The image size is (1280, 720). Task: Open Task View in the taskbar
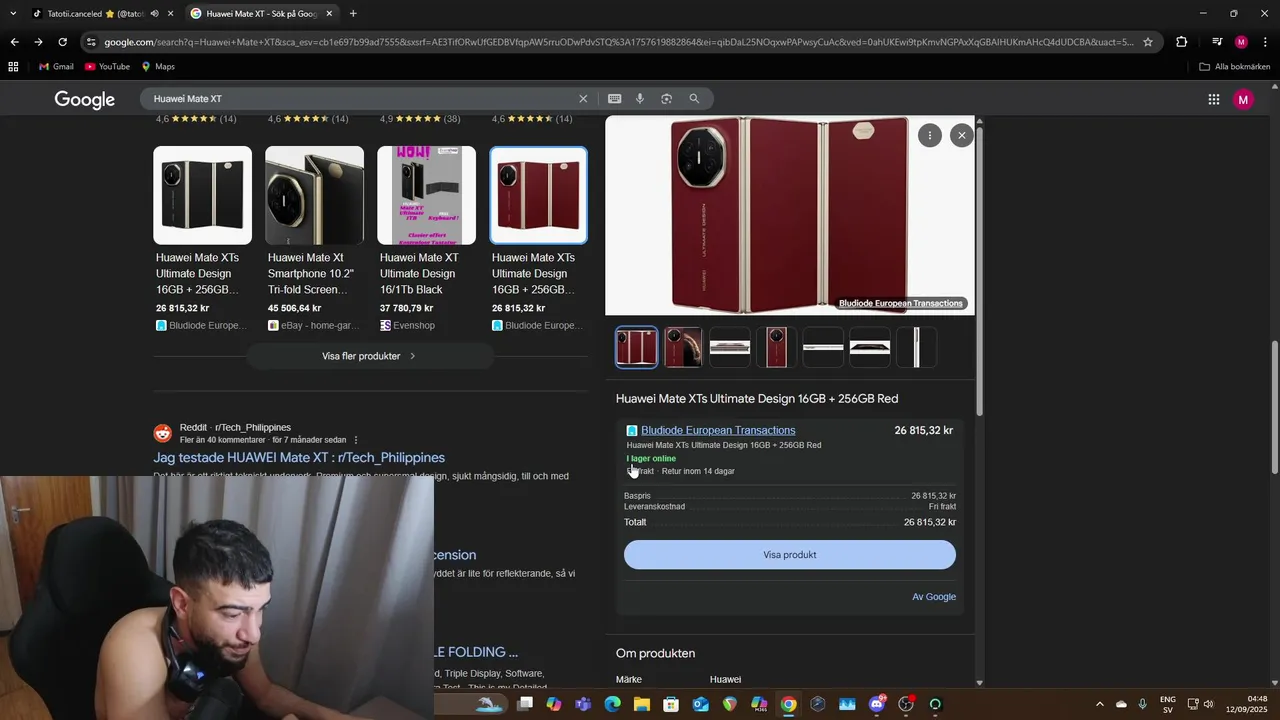[525, 704]
